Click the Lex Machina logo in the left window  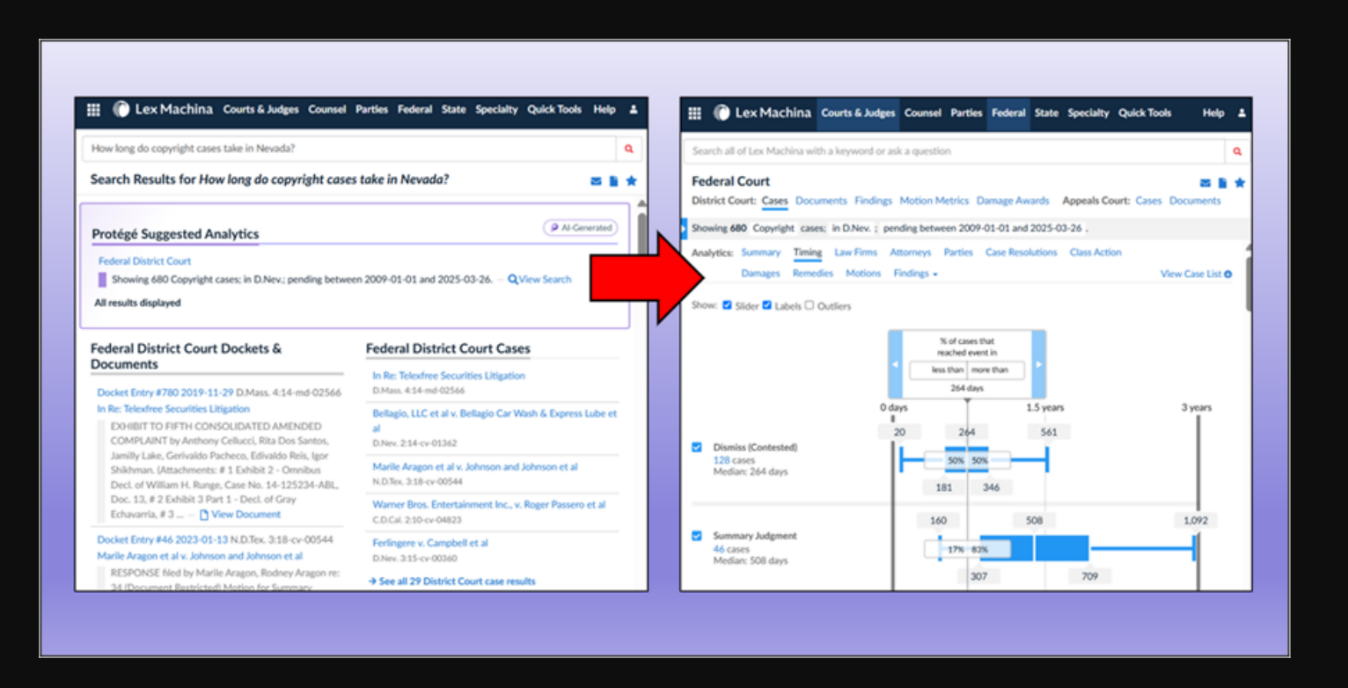[x=161, y=110]
